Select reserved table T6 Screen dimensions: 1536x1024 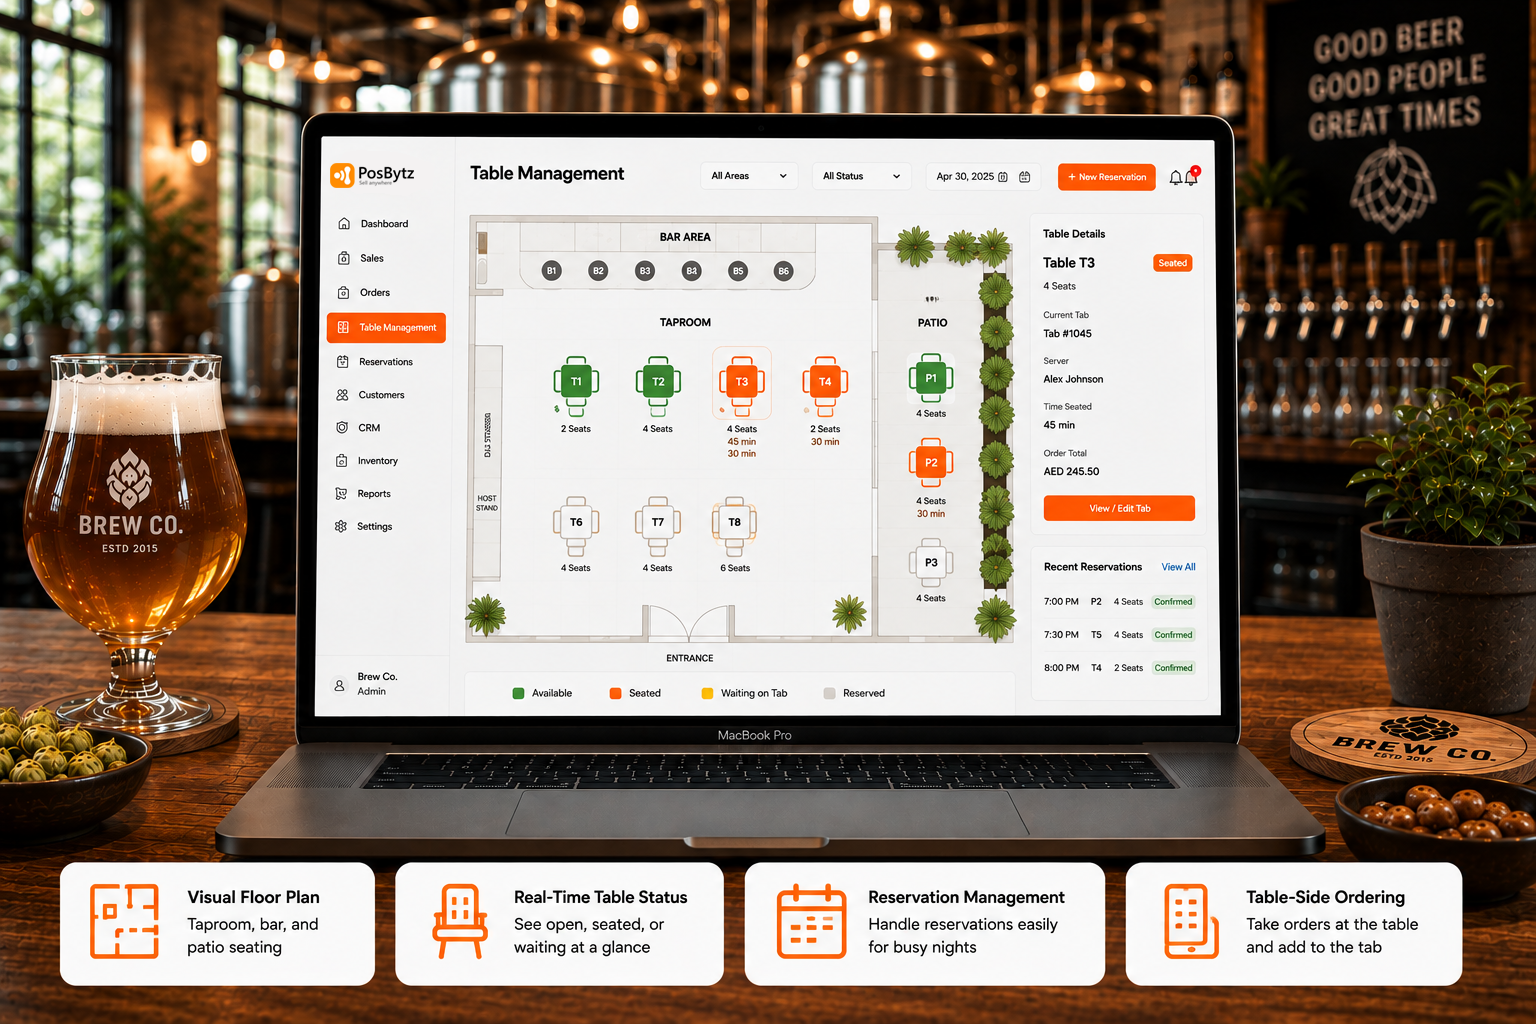[x=576, y=522]
